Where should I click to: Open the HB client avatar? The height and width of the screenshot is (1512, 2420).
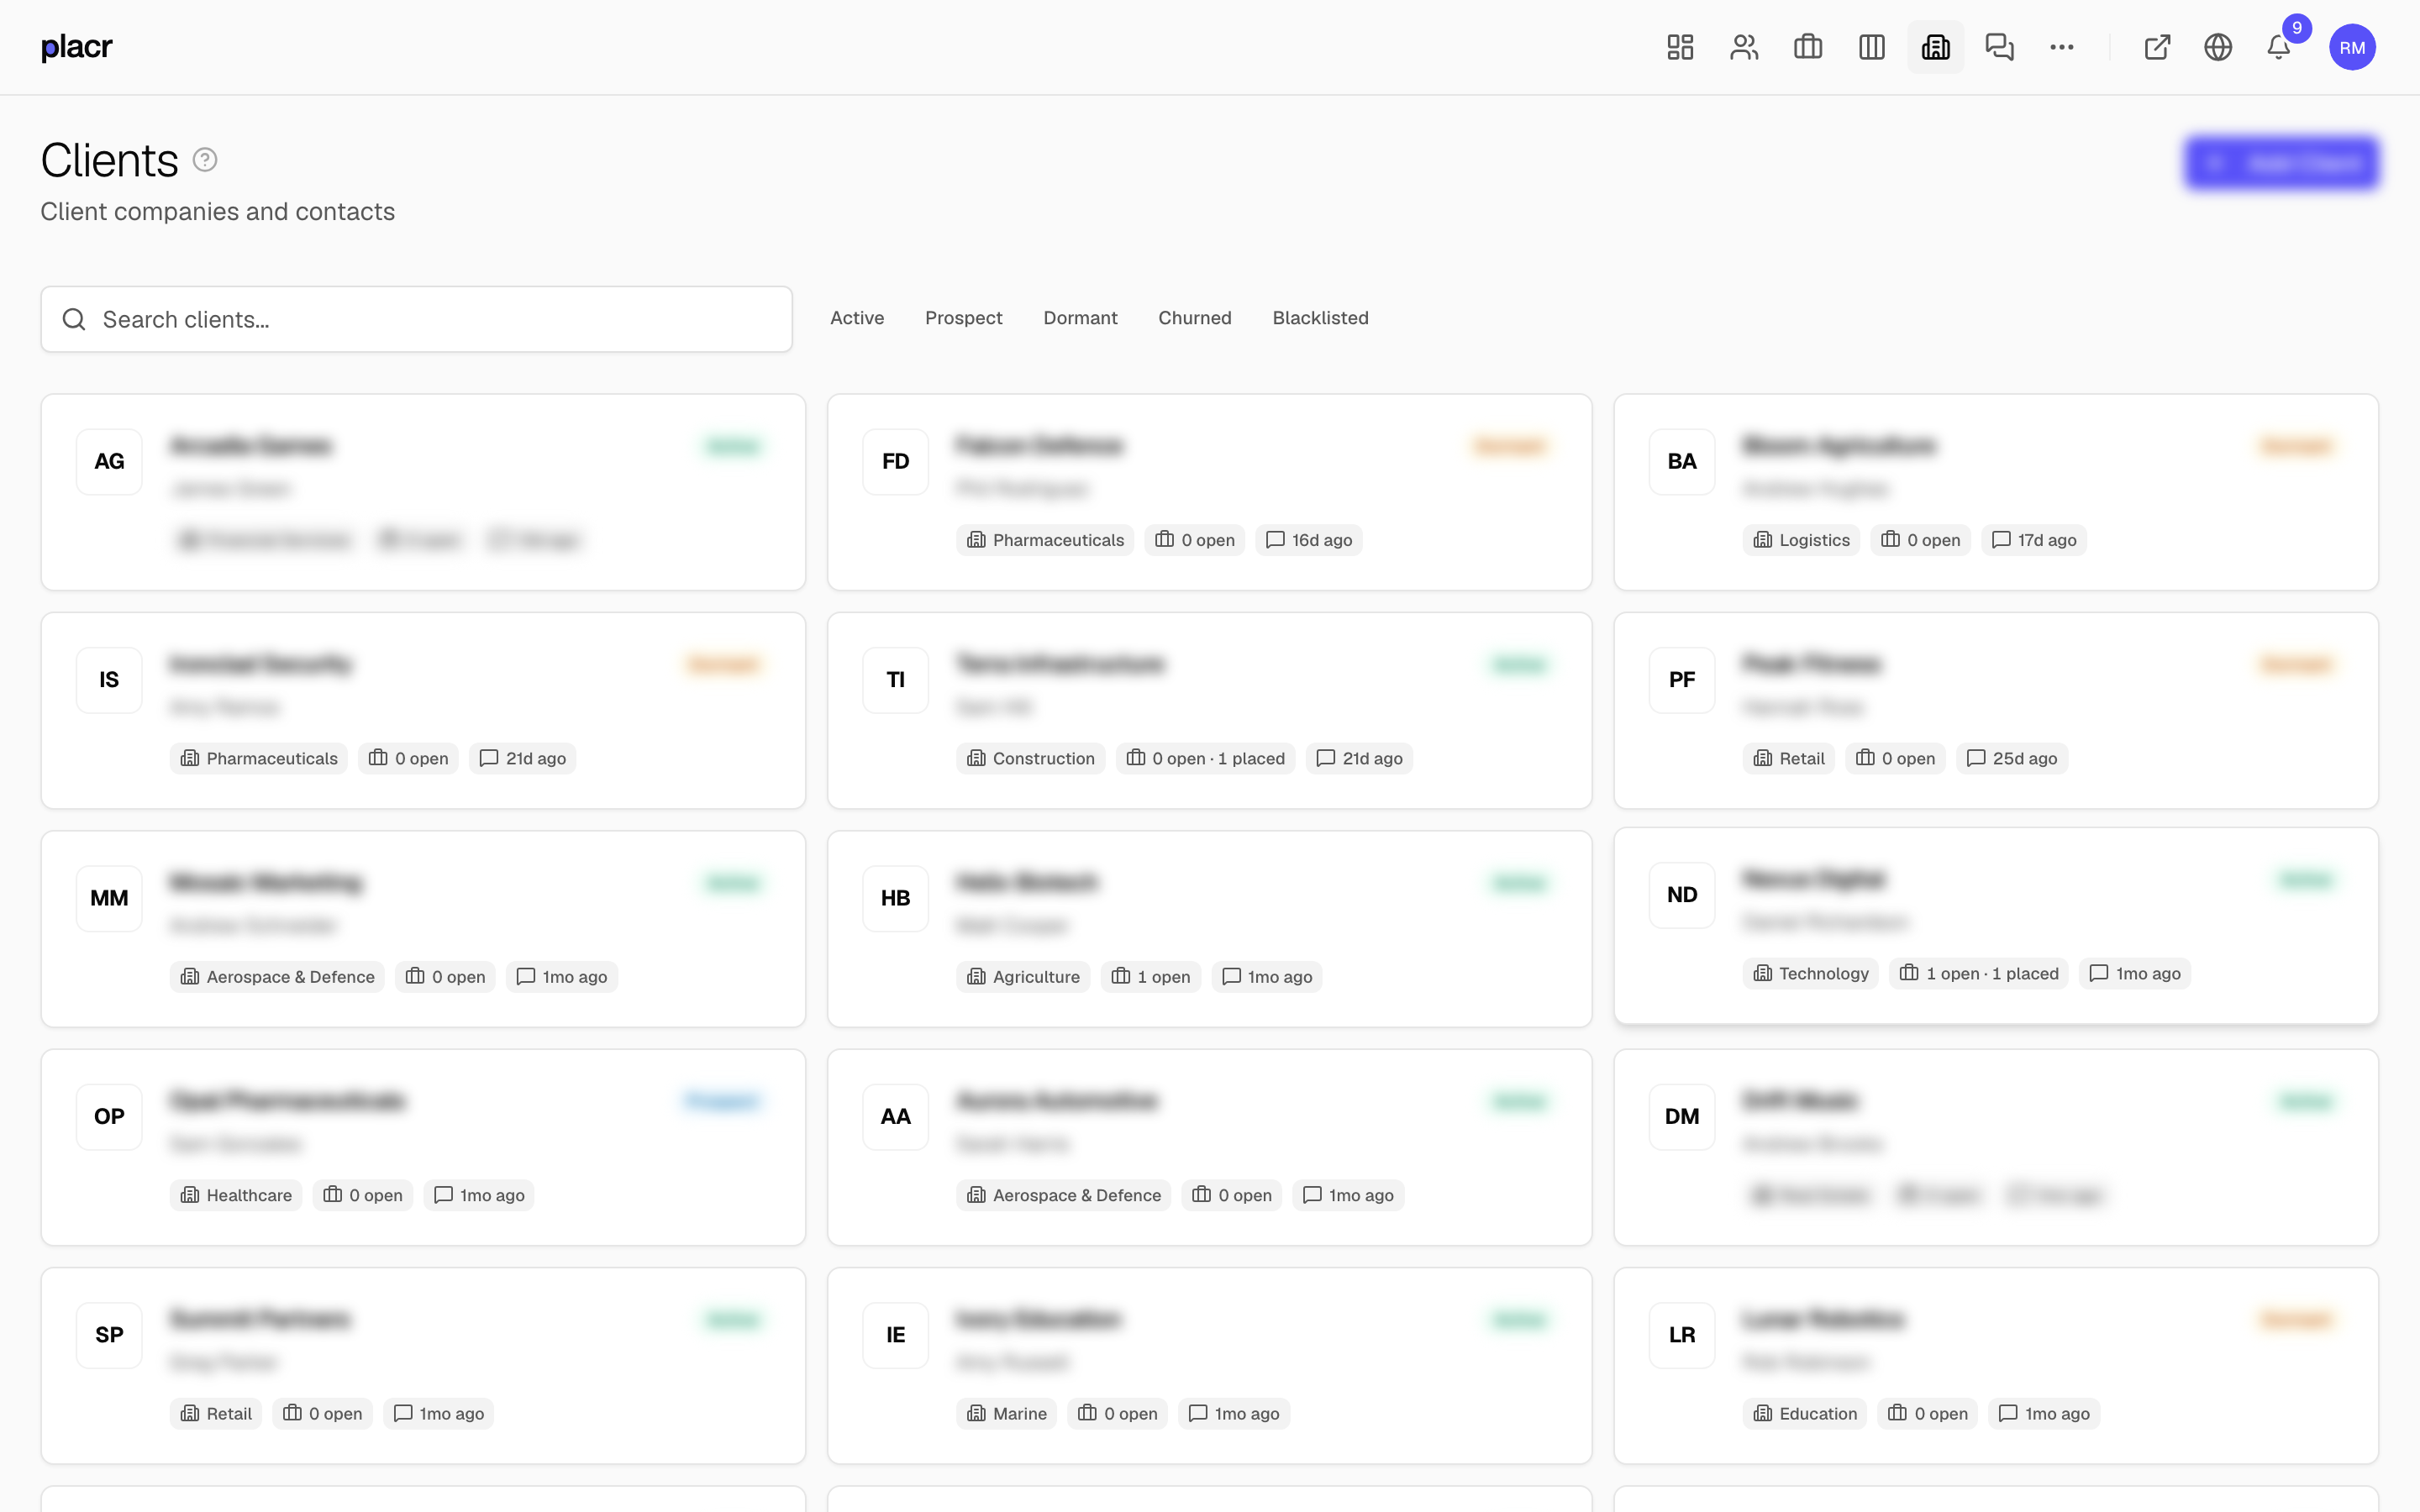895,898
